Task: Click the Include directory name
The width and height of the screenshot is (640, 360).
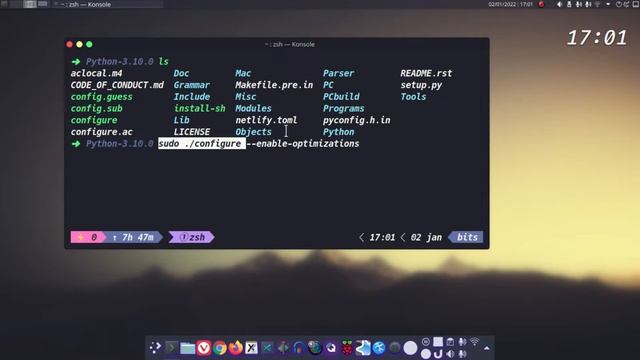Action: tap(192, 97)
